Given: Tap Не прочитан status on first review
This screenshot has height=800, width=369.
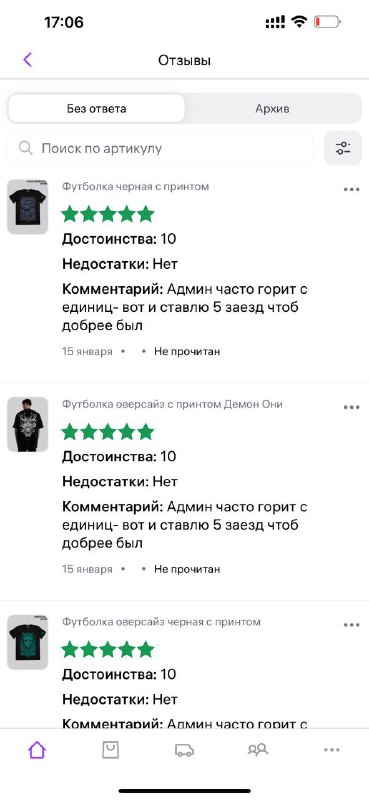Looking at the screenshot, I should (x=187, y=352).
